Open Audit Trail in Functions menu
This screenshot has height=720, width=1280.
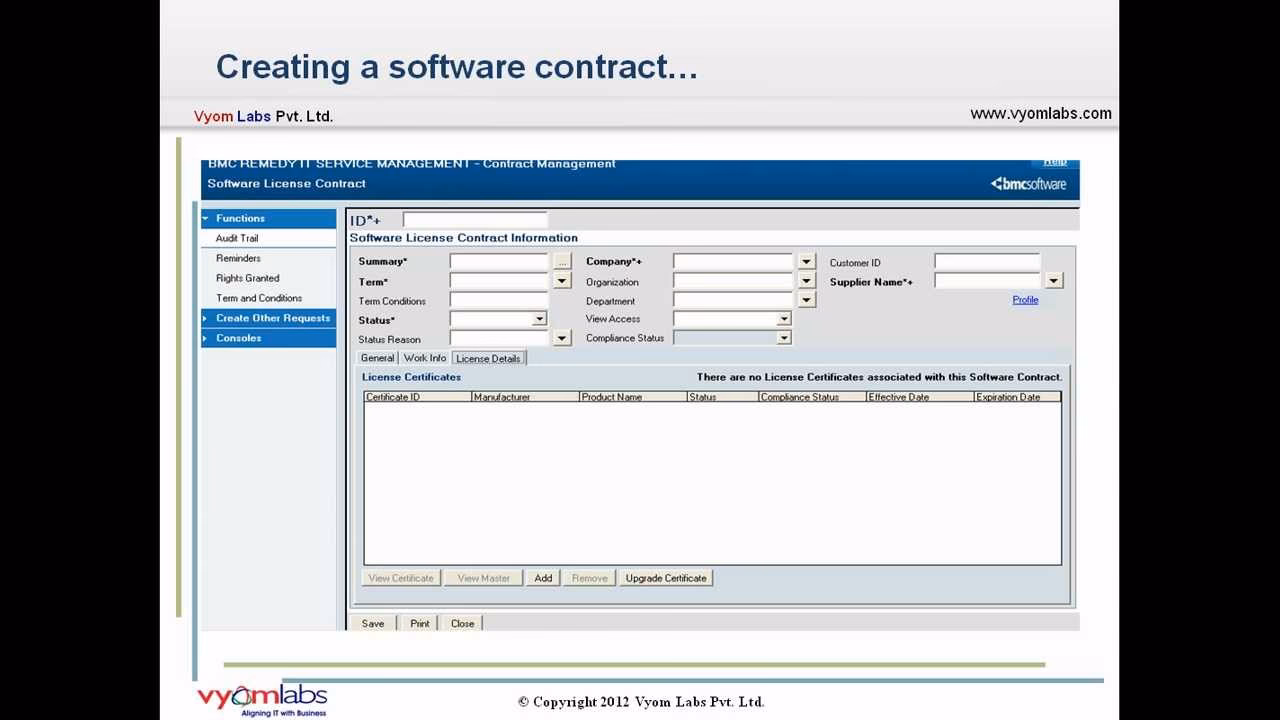[x=237, y=238]
